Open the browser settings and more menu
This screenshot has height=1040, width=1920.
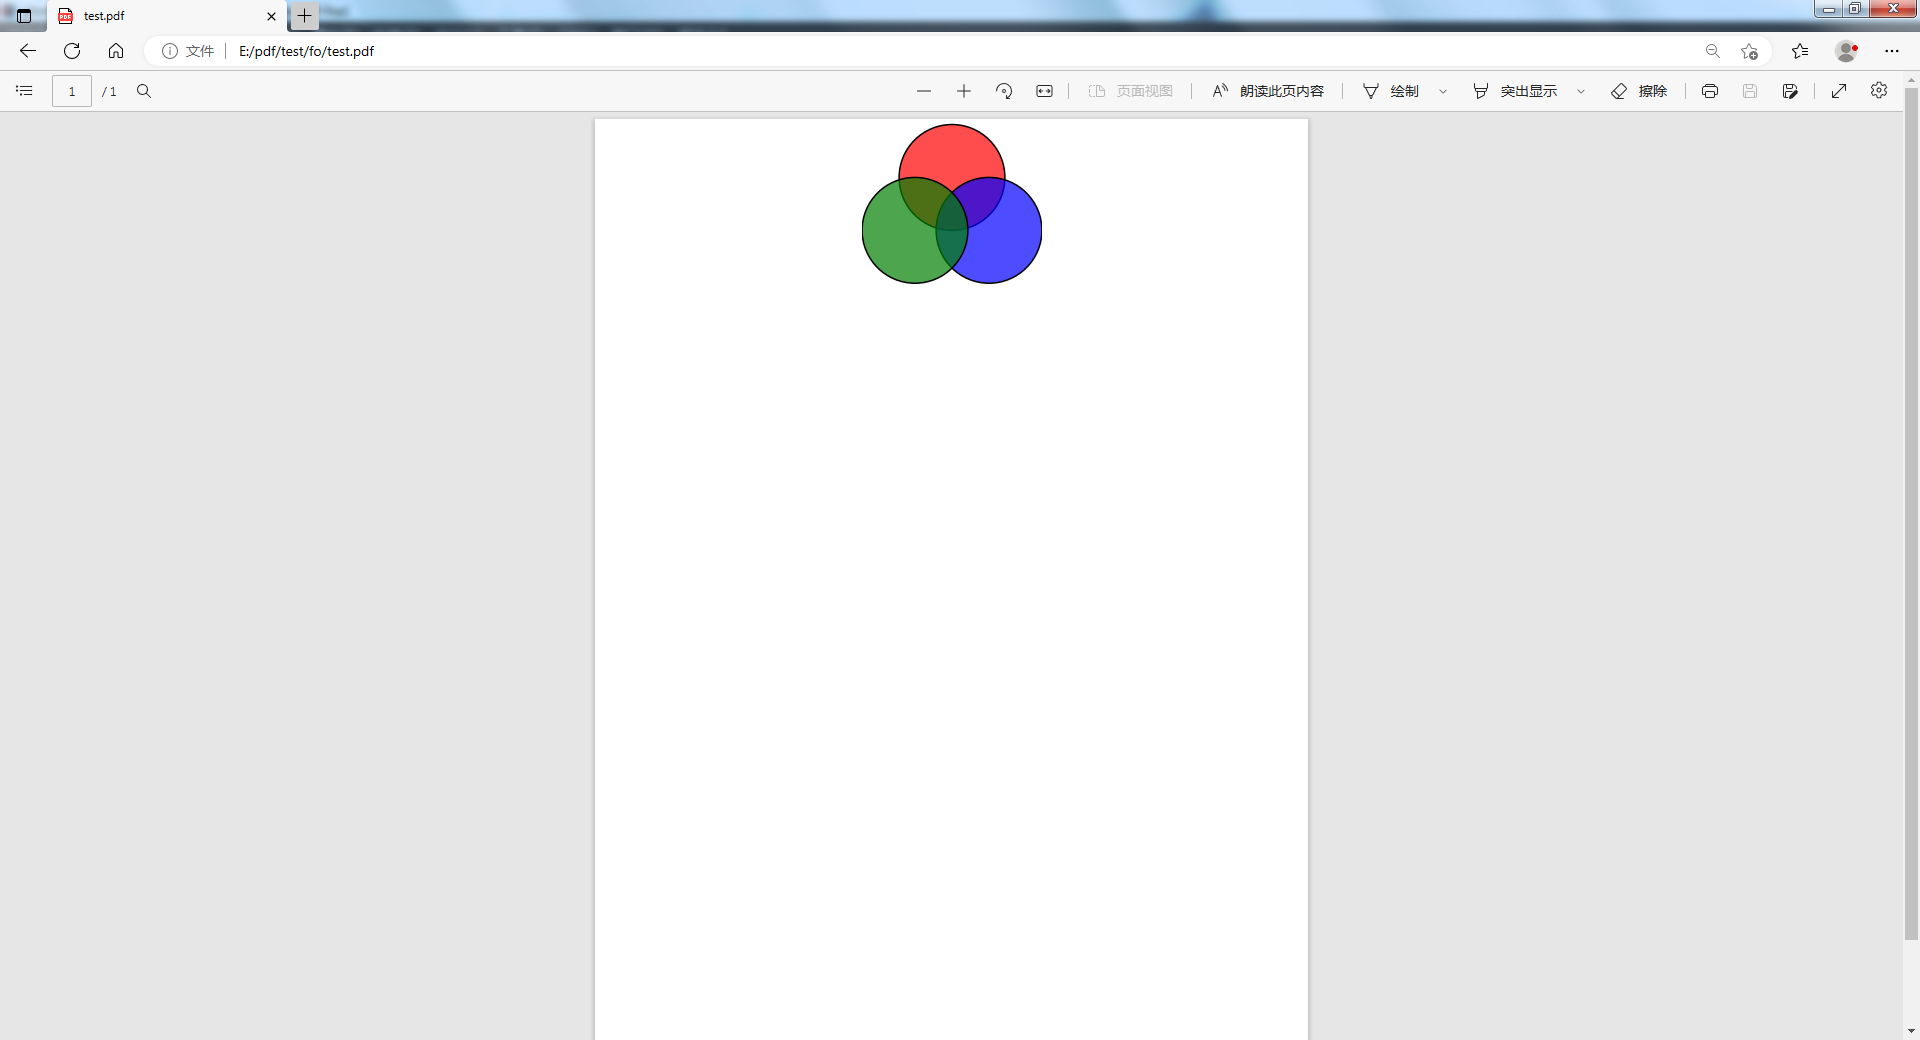point(1891,51)
